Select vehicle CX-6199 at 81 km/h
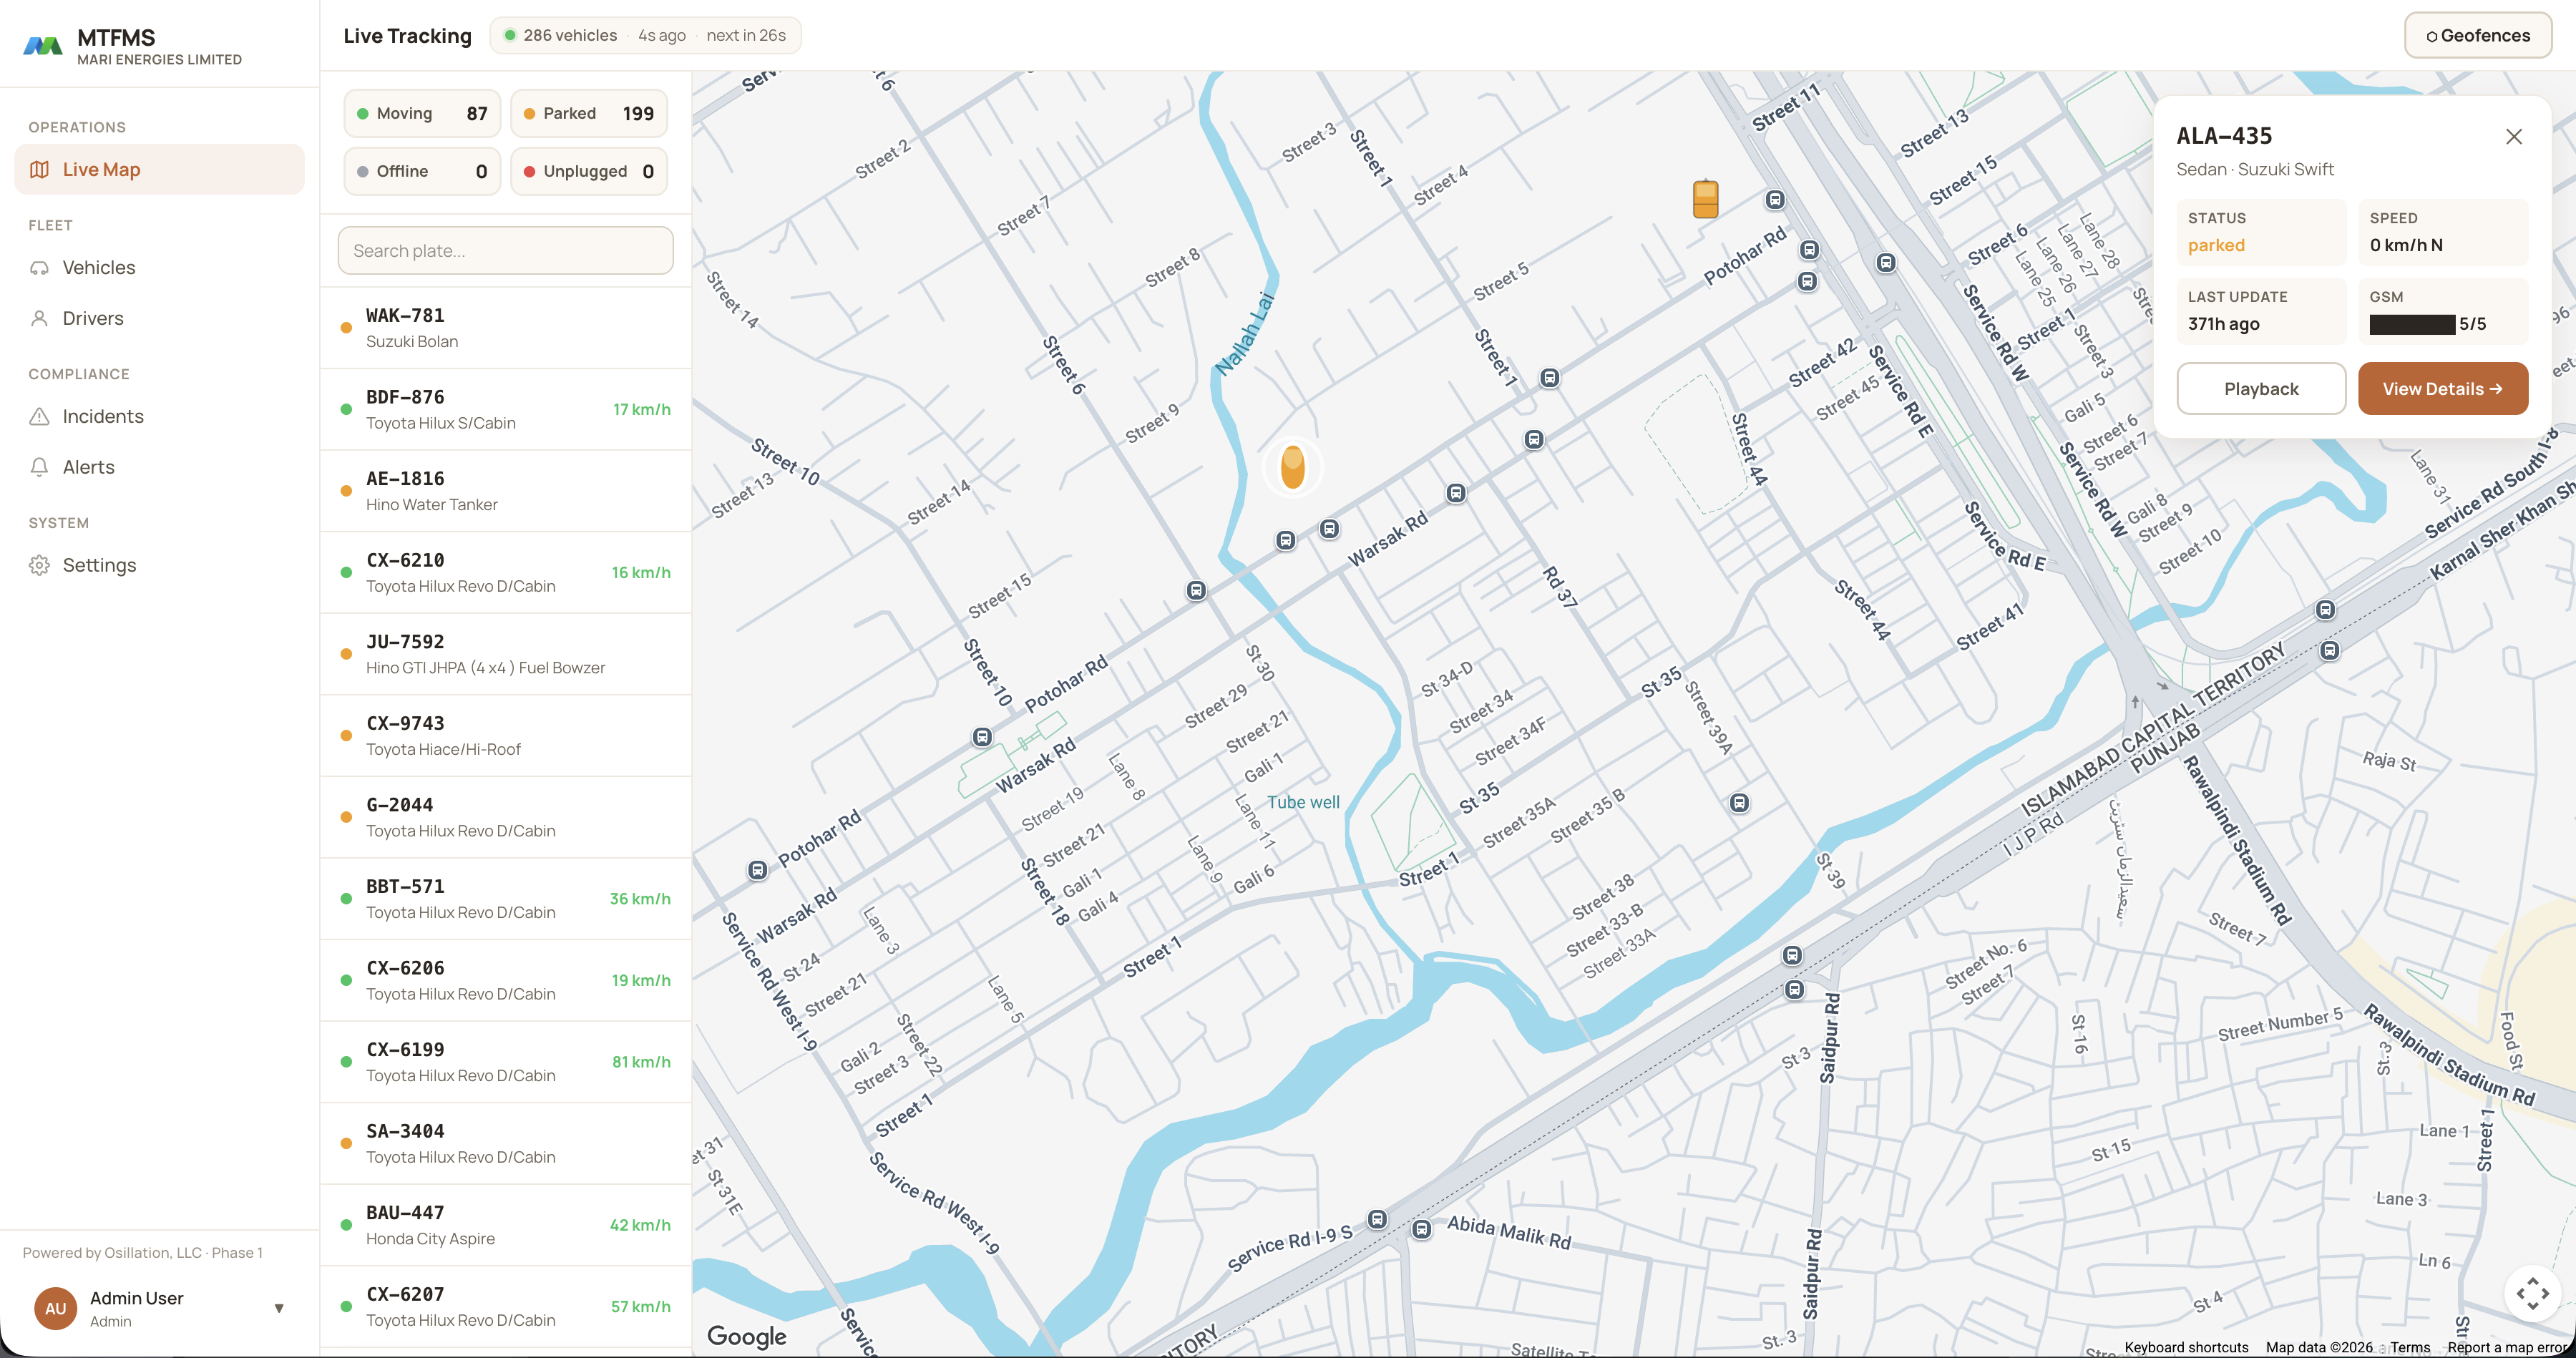This screenshot has width=2576, height=1358. click(x=506, y=1062)
